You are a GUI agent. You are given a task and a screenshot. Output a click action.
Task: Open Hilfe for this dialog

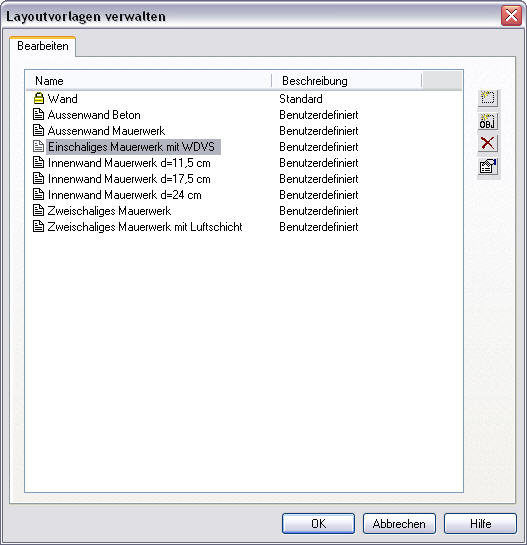(480, 523)
